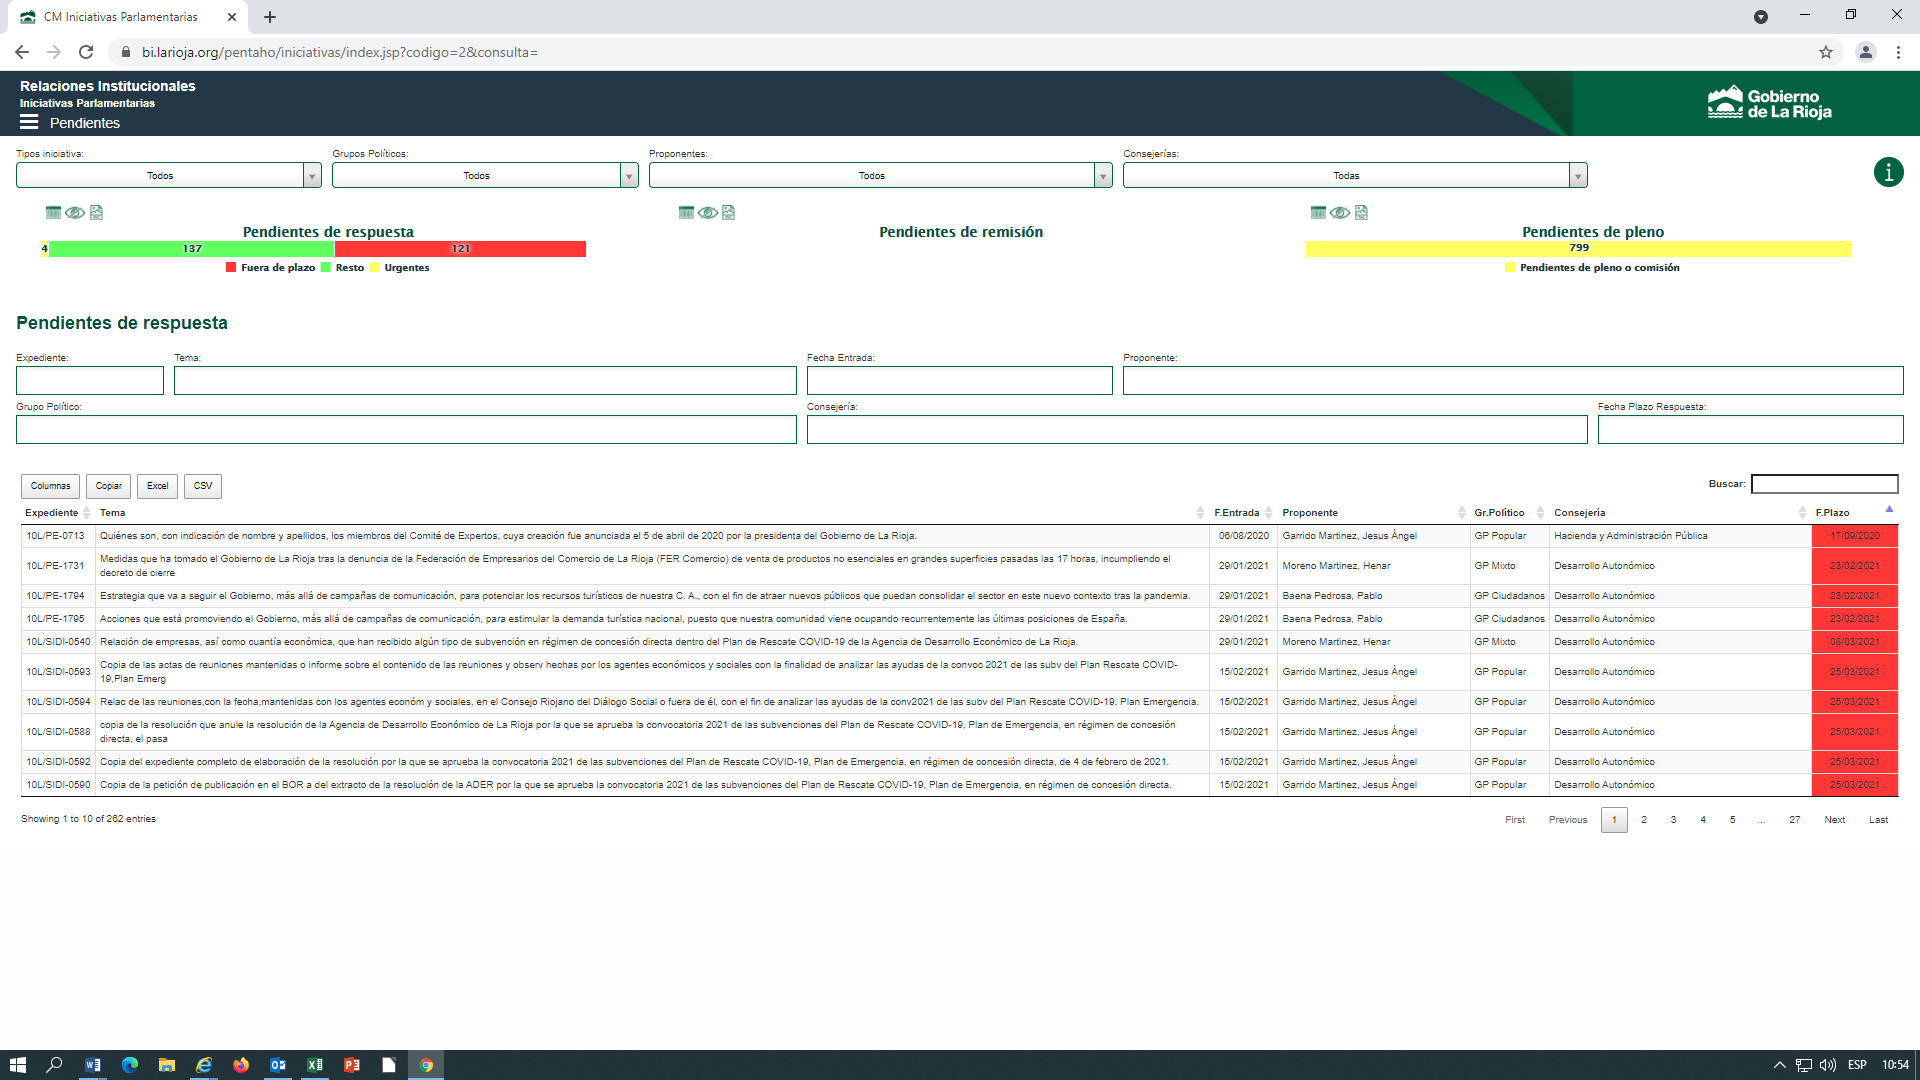1920x1080 pixels.
Task: Focus the Tema filter field
Action: [x=485, y=380]
